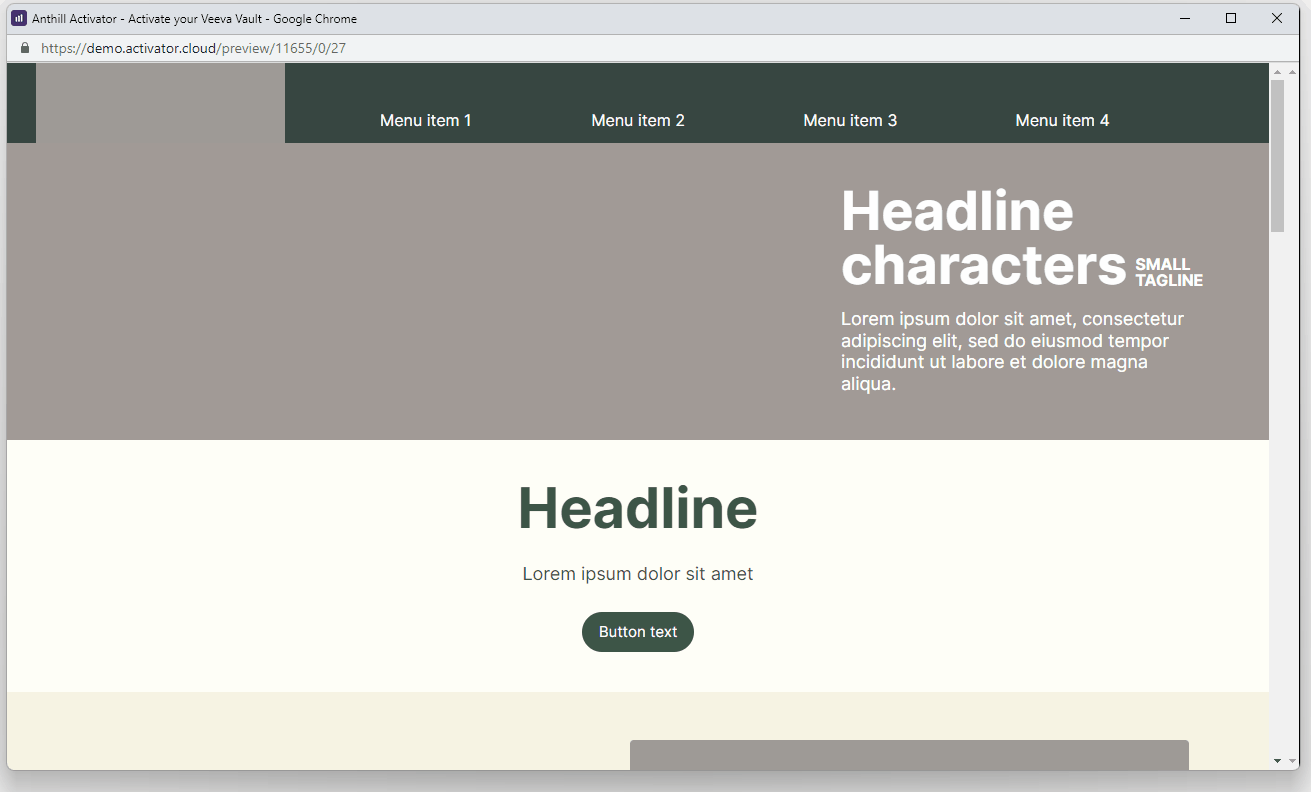Open Menu item 1

(425, 120)
